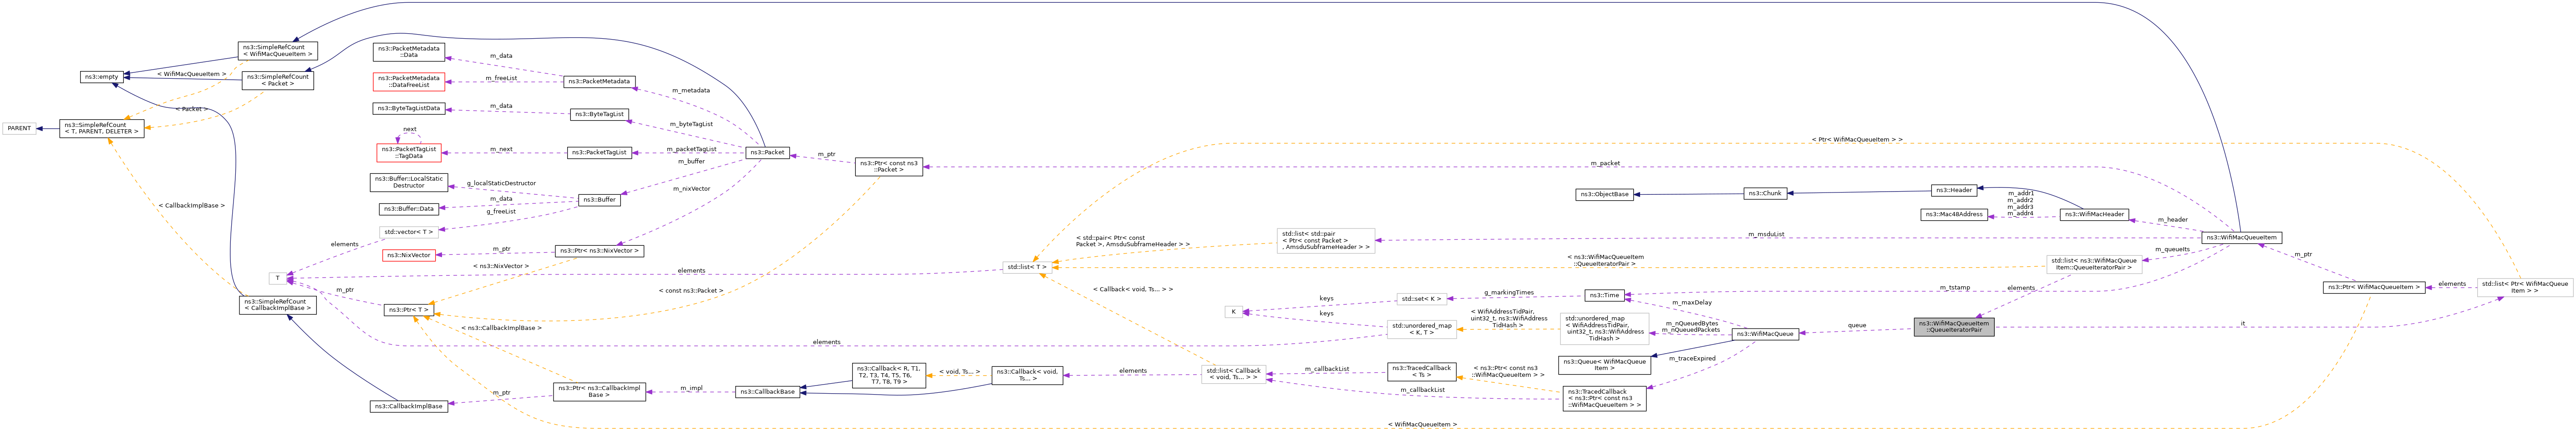
Task: Open ns3::Callback< R, T1, T2... > node
Action: [x=890, y=375]
